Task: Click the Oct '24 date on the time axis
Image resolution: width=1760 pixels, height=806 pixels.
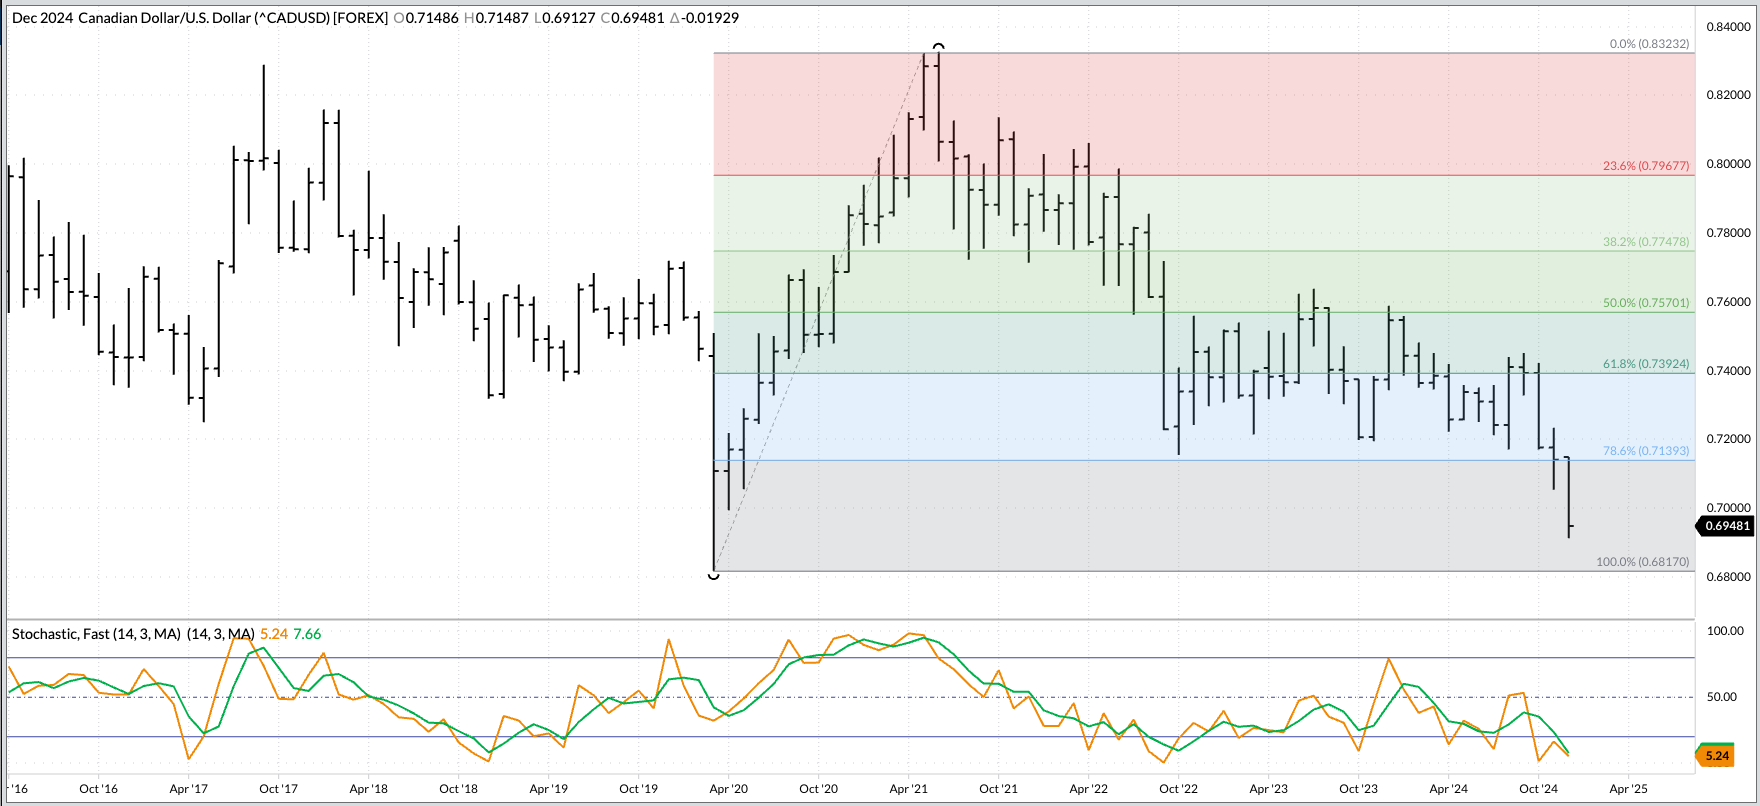Action: [1538, 789]
